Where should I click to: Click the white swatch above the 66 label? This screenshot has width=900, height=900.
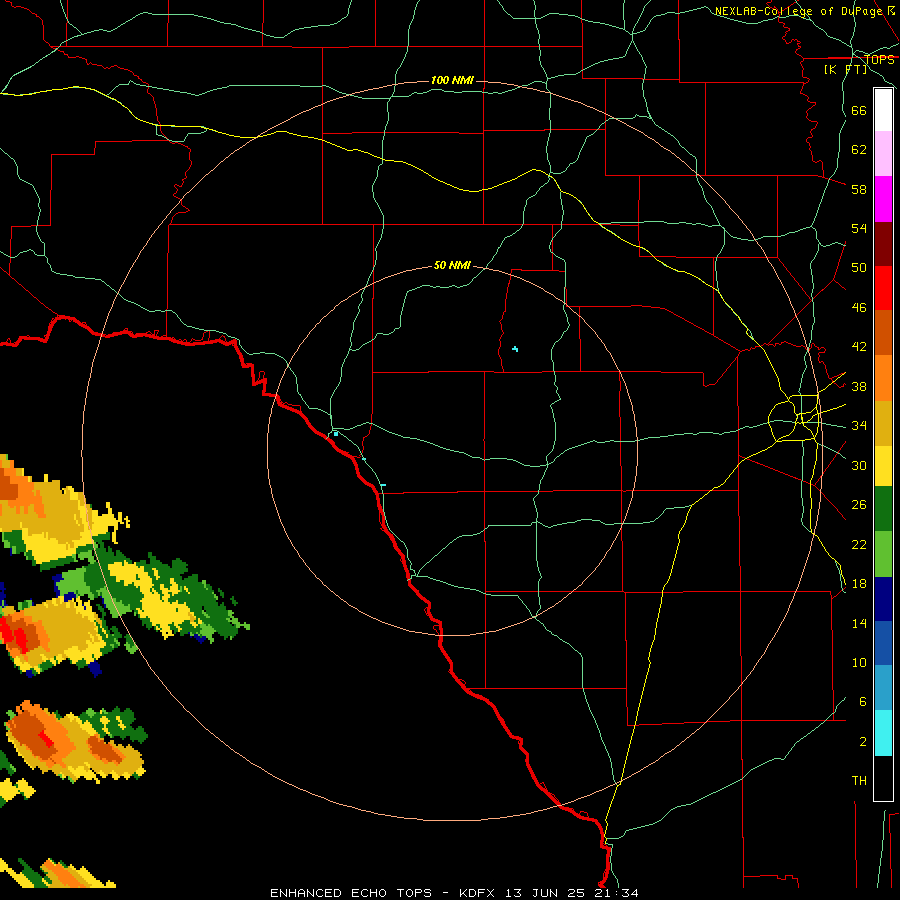click(883, 110)
